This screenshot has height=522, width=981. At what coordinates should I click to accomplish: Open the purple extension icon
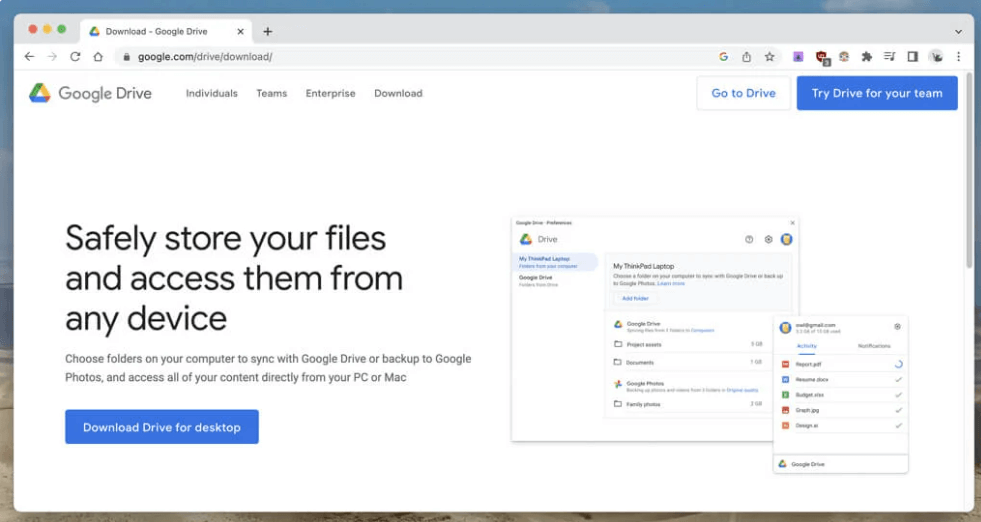798,56
